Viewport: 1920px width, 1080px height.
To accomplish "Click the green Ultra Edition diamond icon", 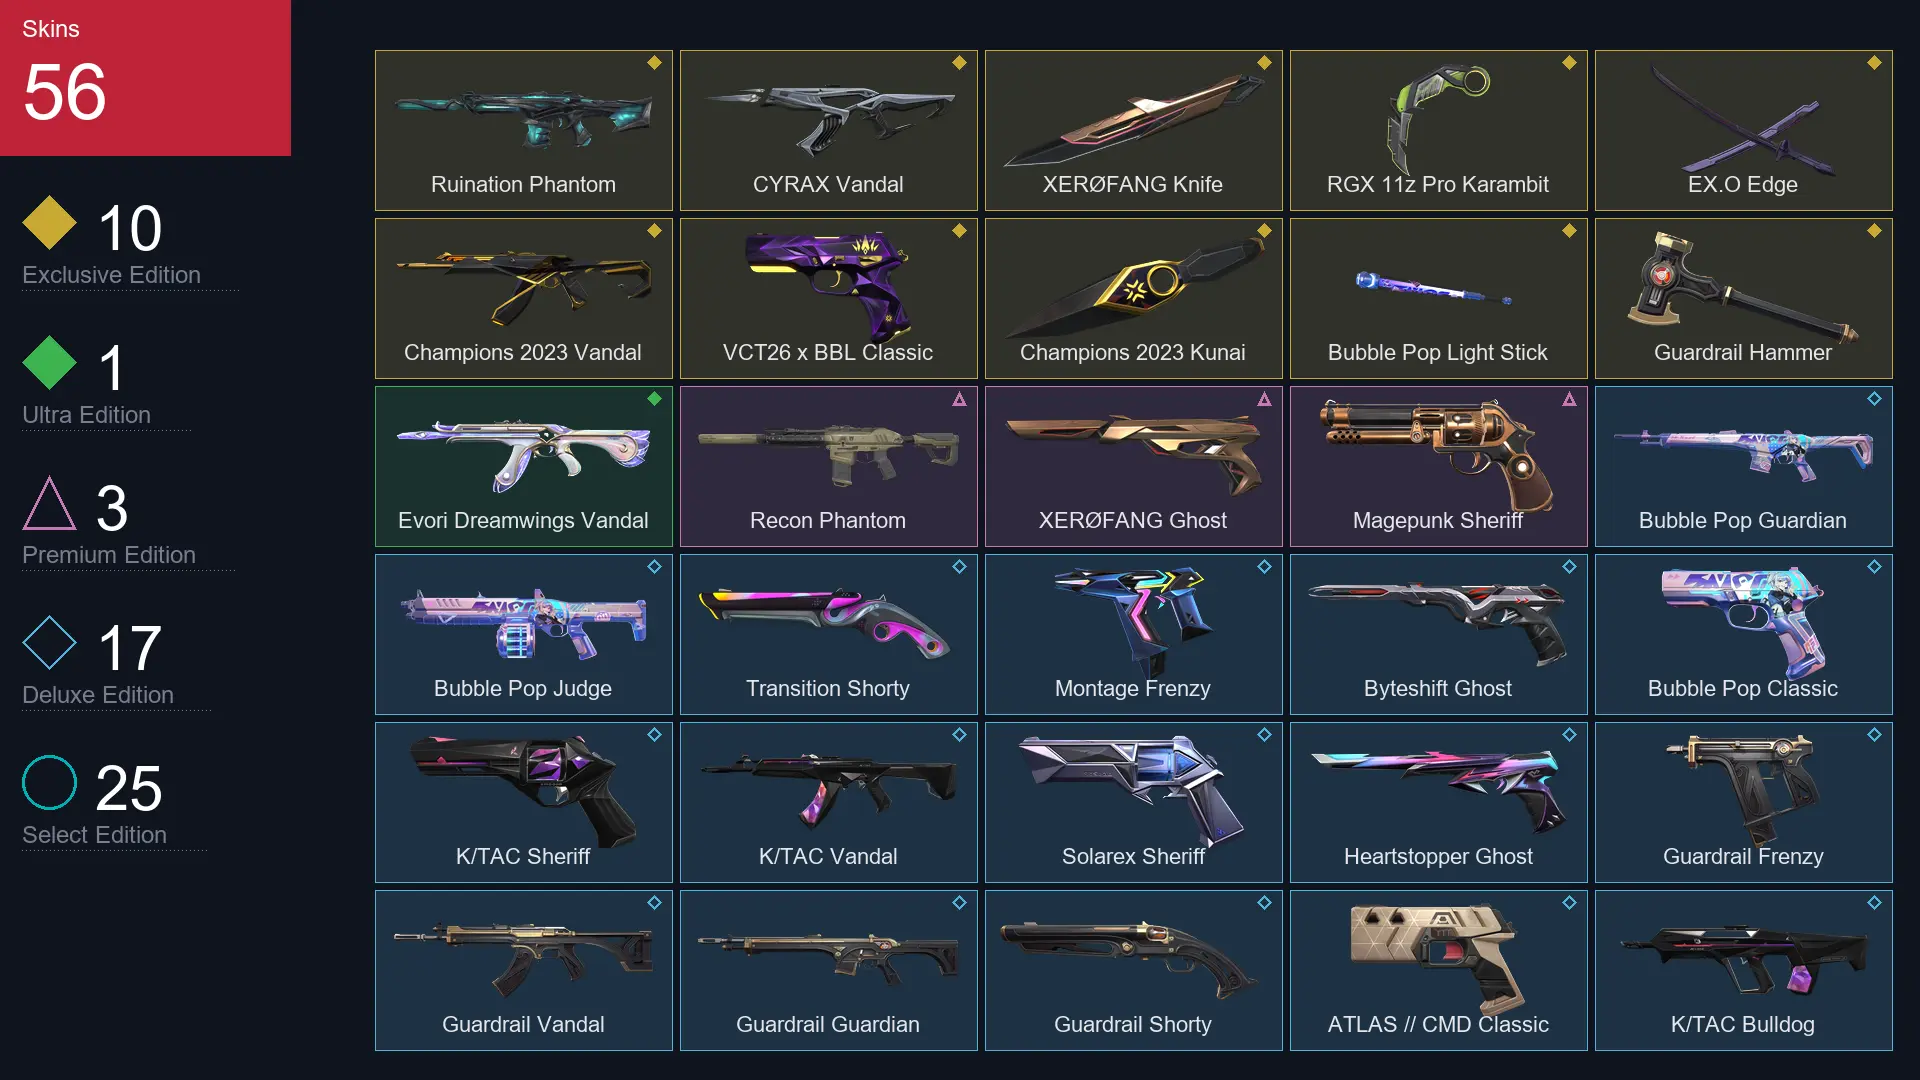I will (50, 362).
